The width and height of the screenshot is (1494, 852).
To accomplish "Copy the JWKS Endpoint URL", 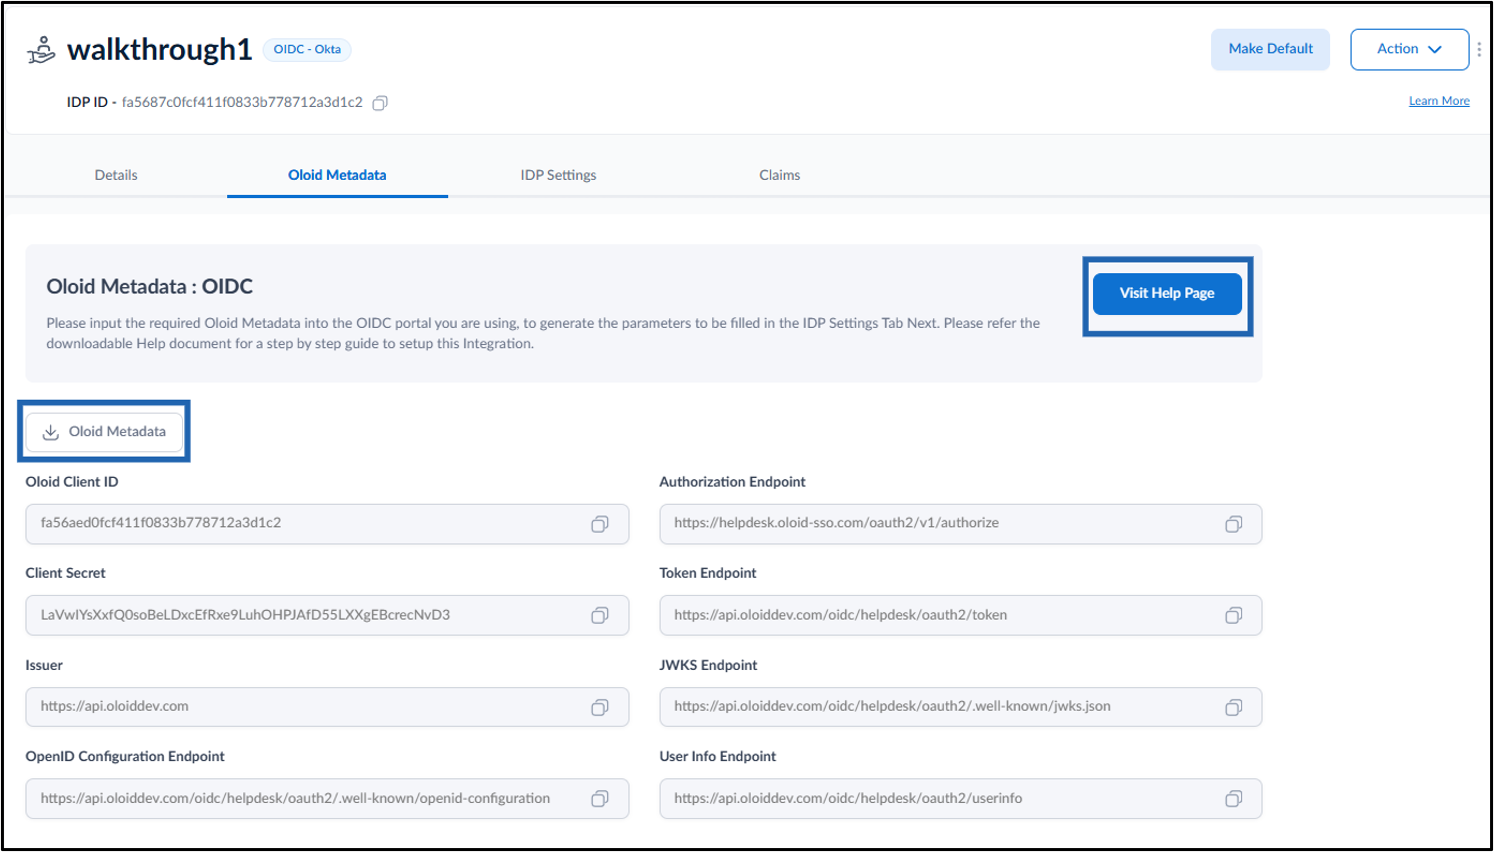I will (1234, 707).
